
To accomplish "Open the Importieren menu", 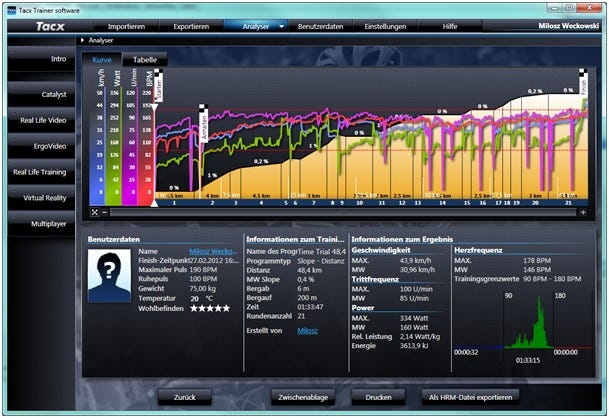I will [x=126, y=26].
